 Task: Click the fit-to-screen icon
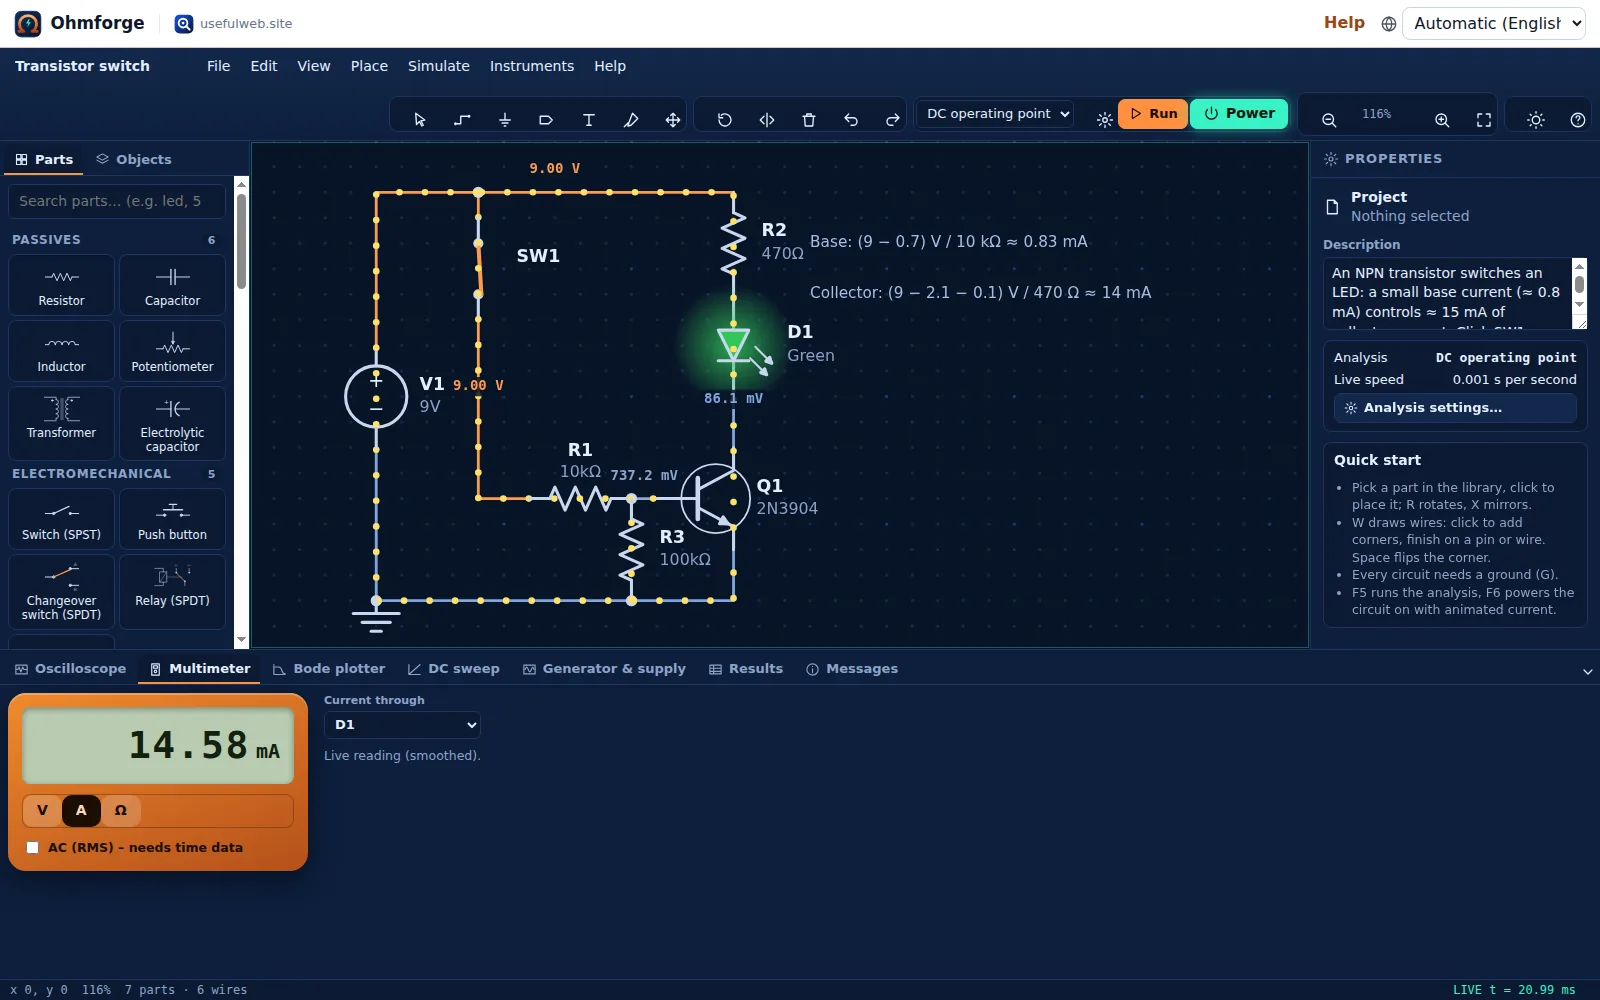tap(1484, 120)
